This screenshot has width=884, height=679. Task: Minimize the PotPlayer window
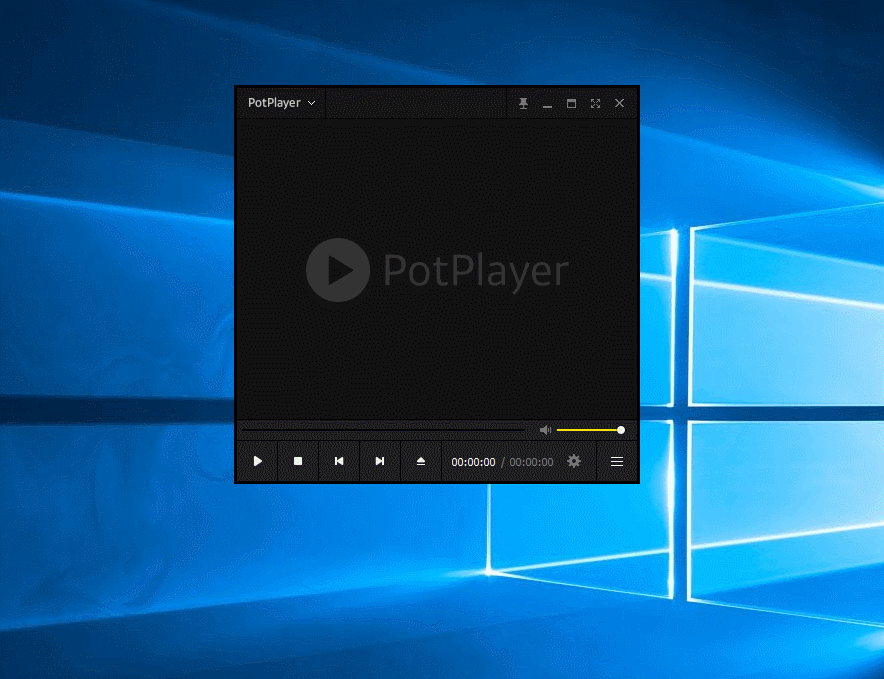pyautogui.click(x=547, y=104)
